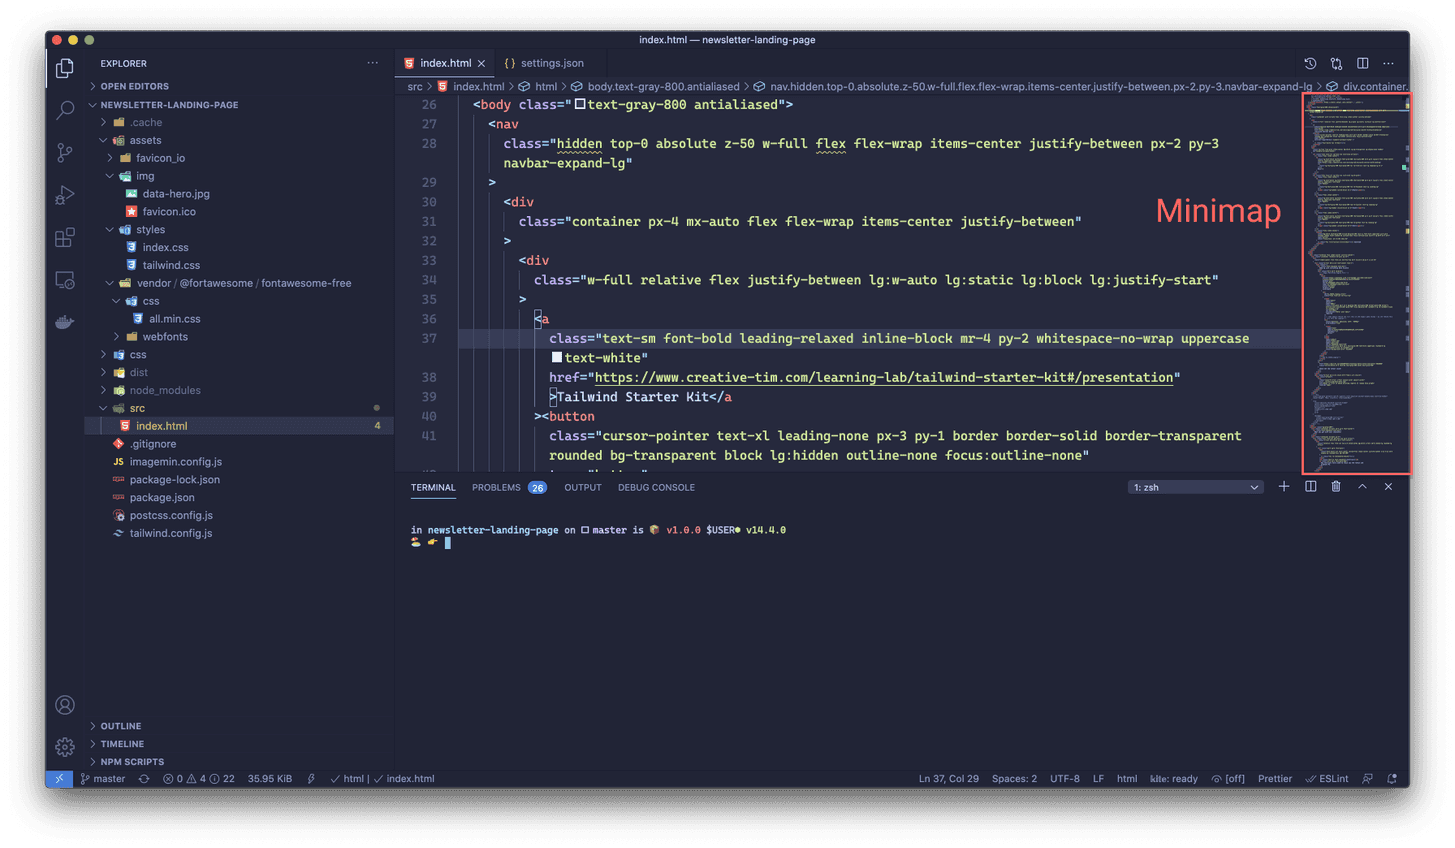
Task: Open the PROBLEMS panel tab
Action: [x=496, y=487]
